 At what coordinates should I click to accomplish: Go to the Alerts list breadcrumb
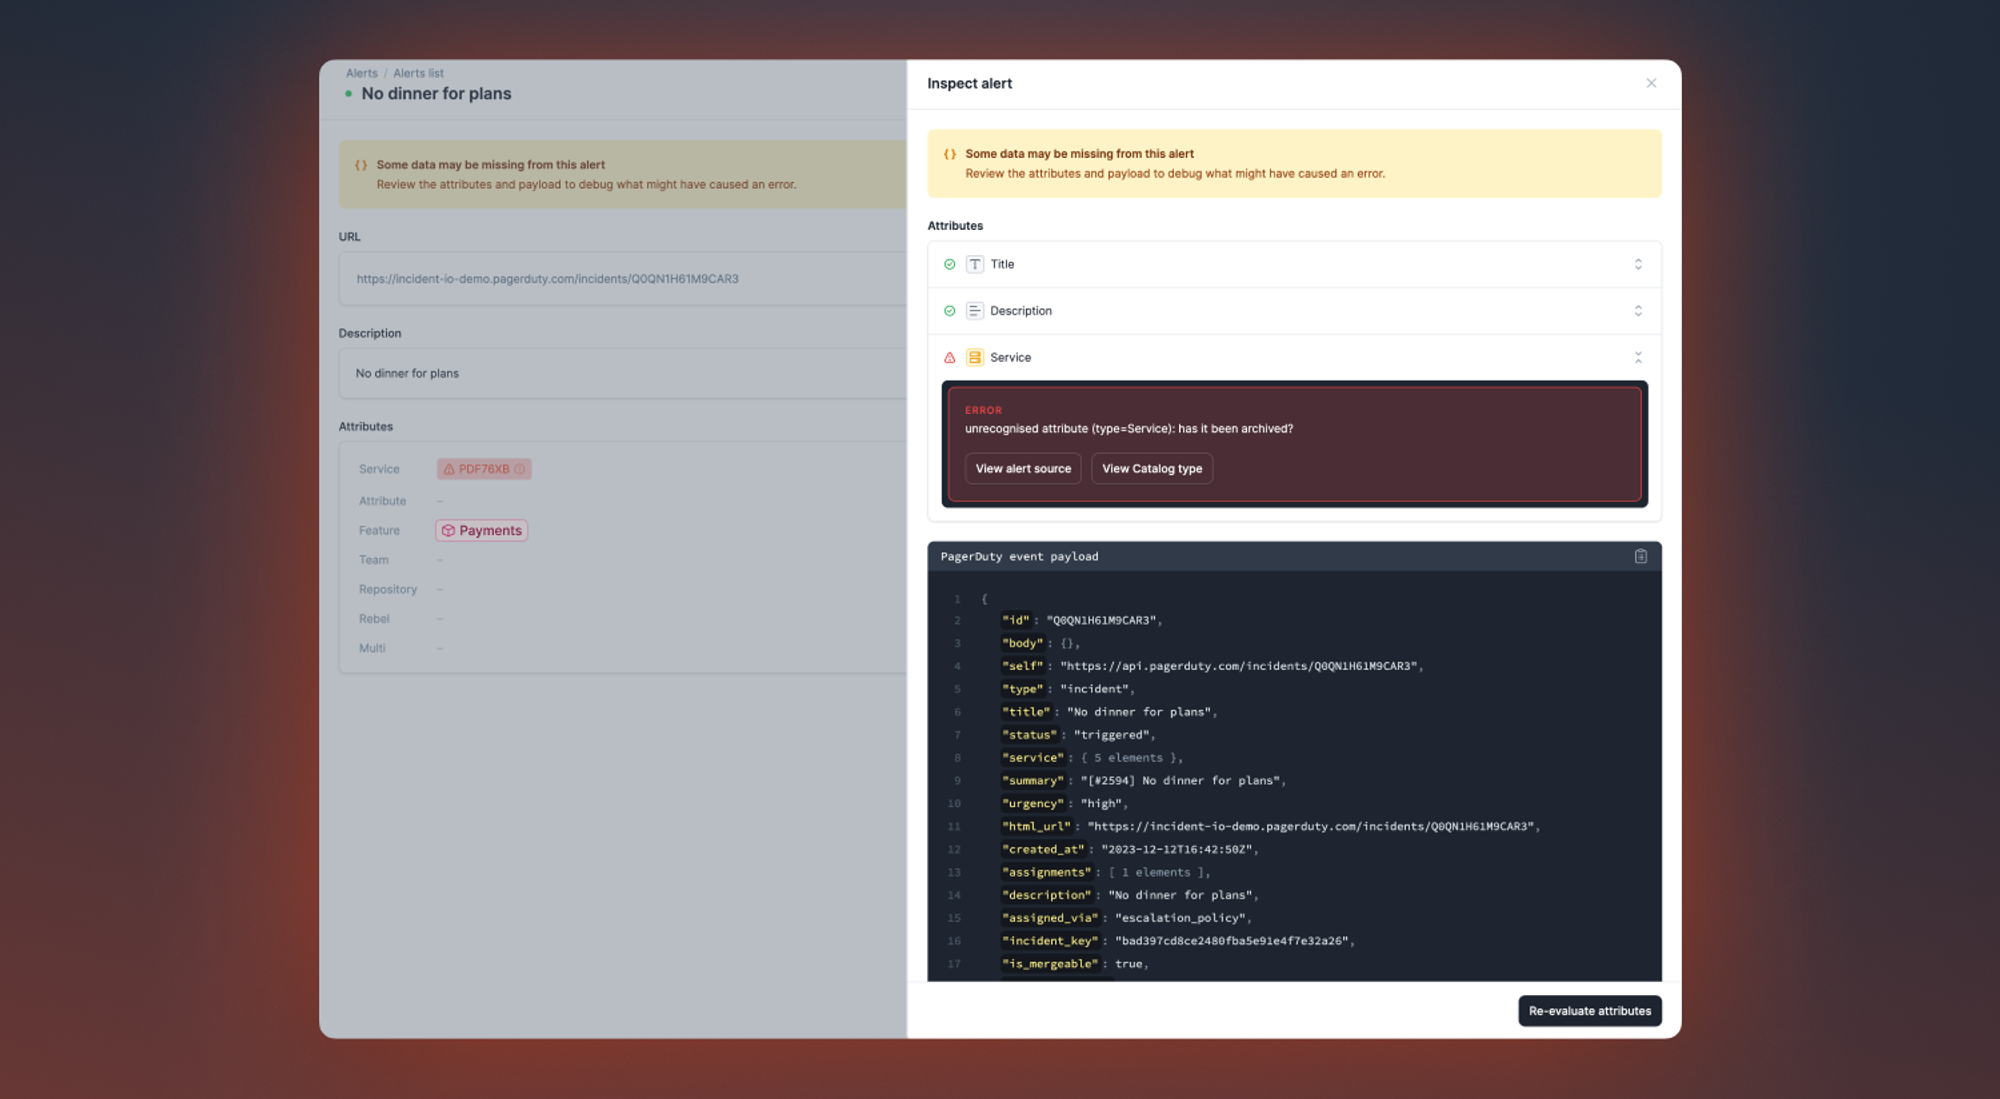(x=418, y=73)
